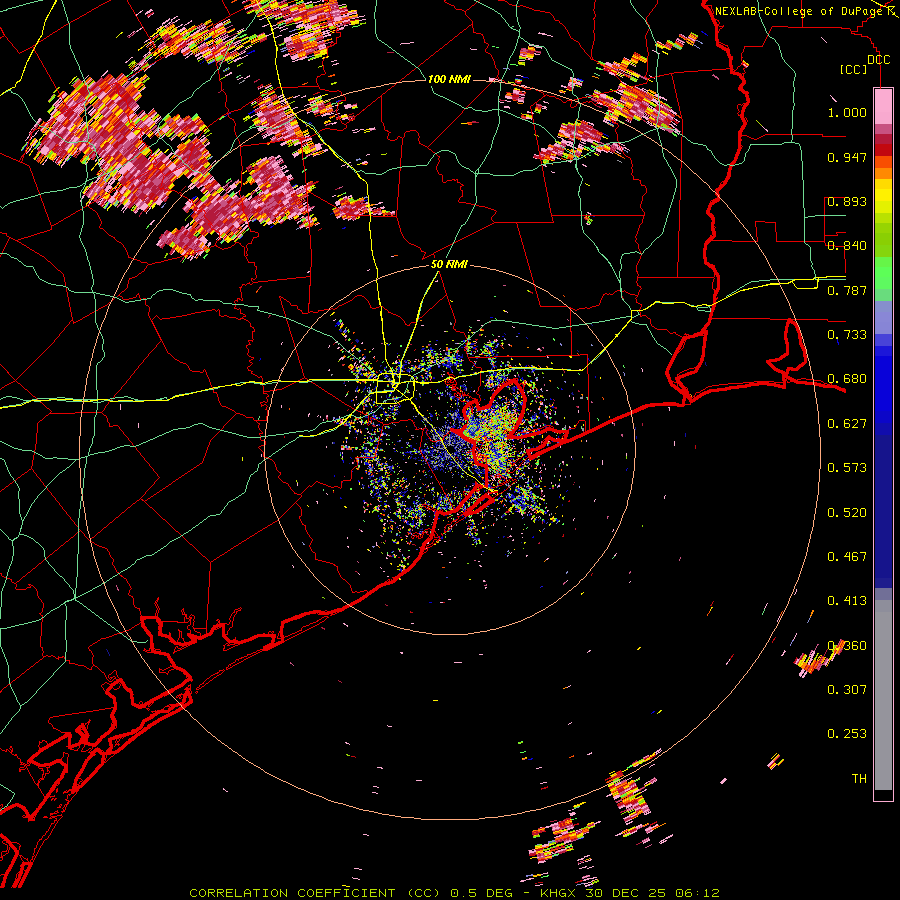
Task: Click the 0.787 color scale label
Action: pos(847,290)
